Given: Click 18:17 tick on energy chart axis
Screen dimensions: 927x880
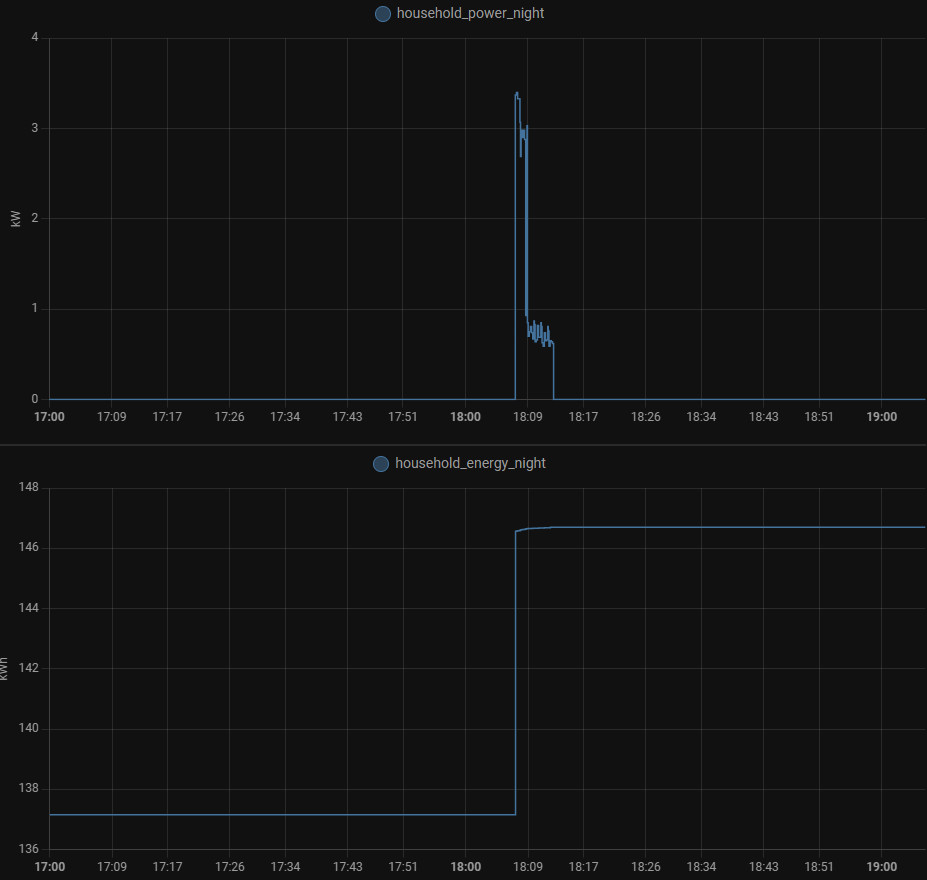Looking at the screenshot, I should point(583,866).
